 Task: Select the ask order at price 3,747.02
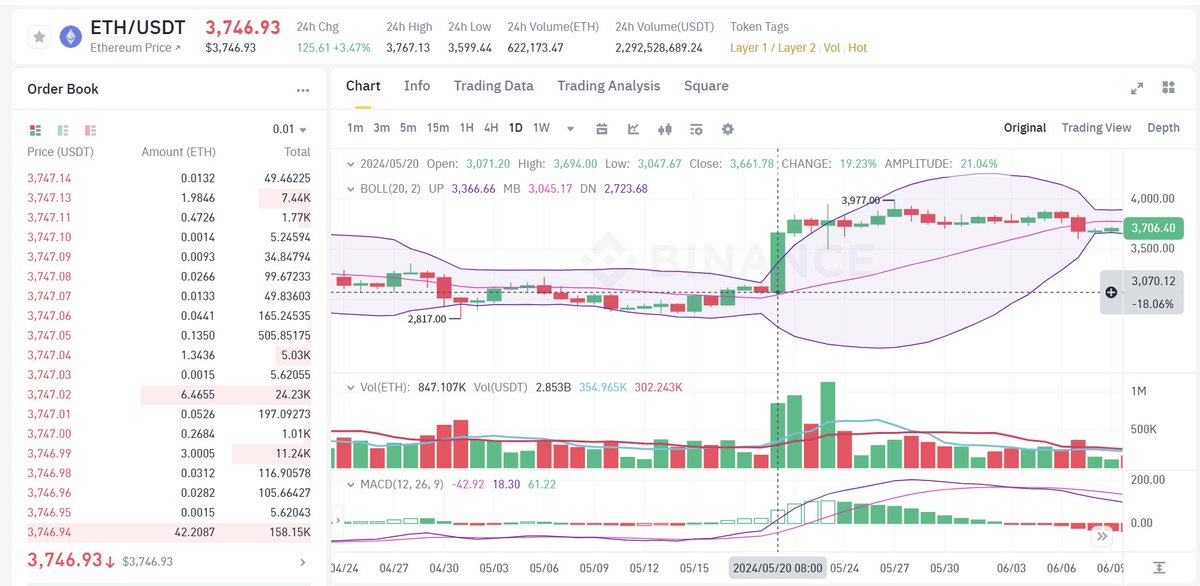[169, 395]
